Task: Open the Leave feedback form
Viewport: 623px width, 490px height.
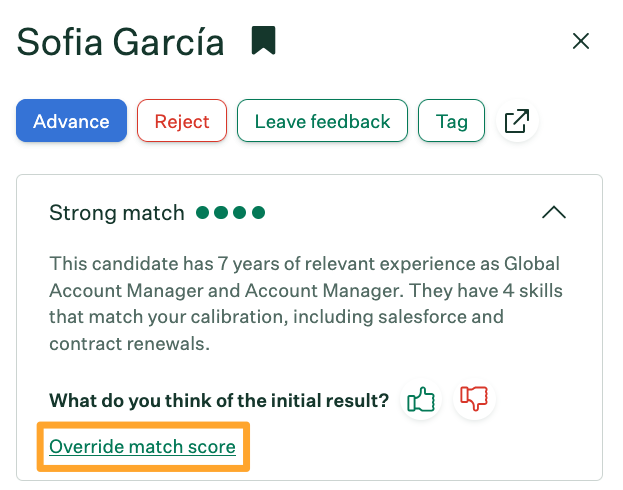Action: pos(322,122)
